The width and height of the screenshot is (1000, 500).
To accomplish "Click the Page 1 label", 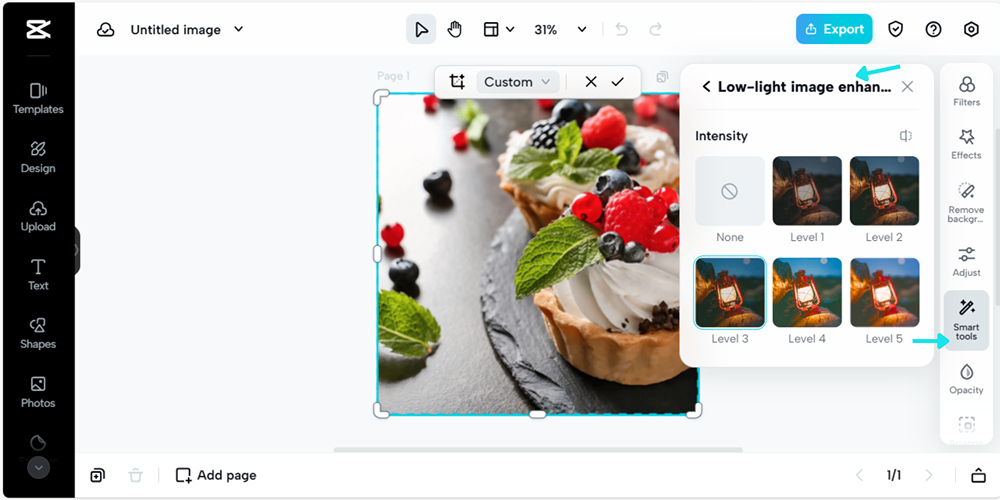I will 393,76.
